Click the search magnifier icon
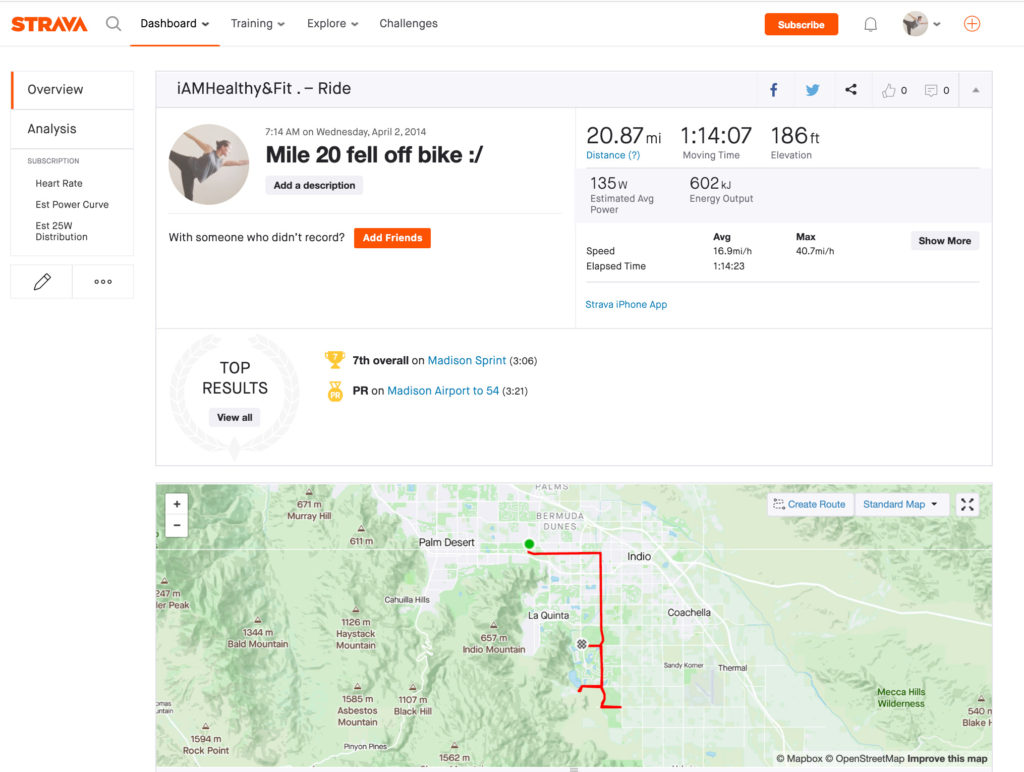 (x=113, y=24)
